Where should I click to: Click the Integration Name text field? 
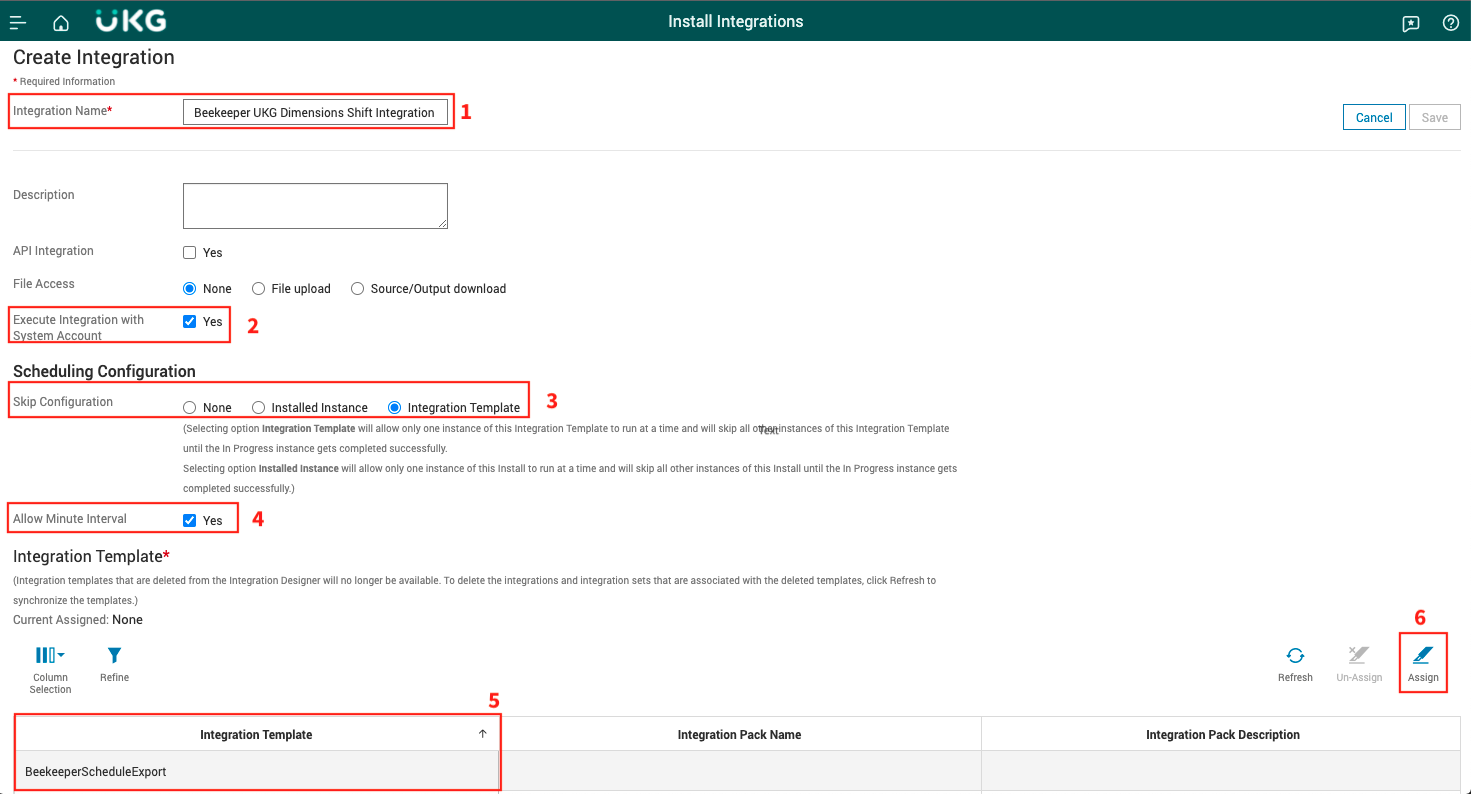click(x=315, y=113)
